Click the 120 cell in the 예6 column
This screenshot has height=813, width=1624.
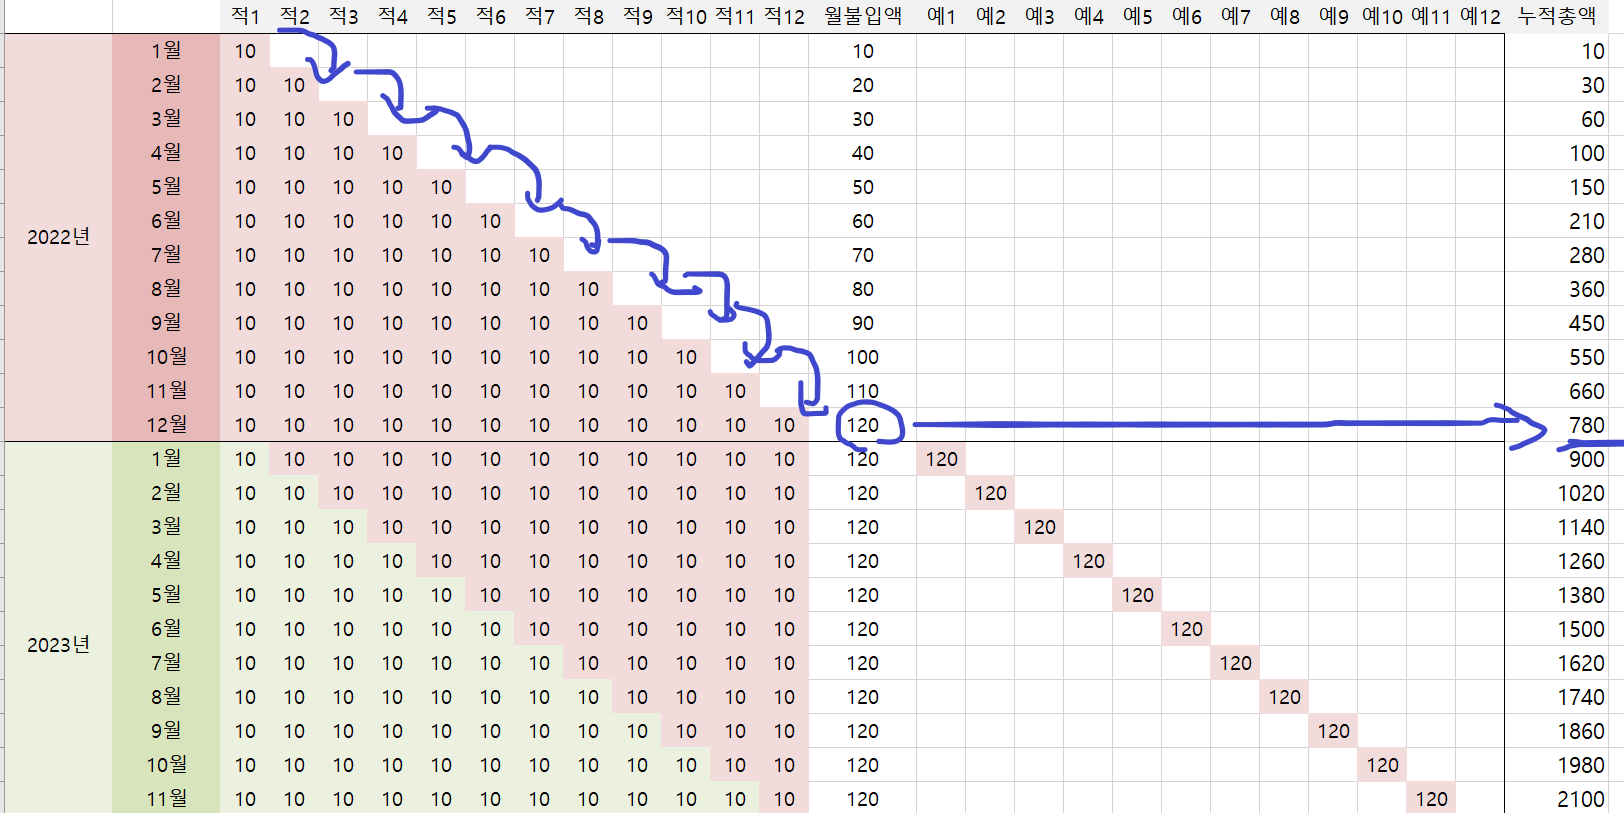tap(1186, 629)
